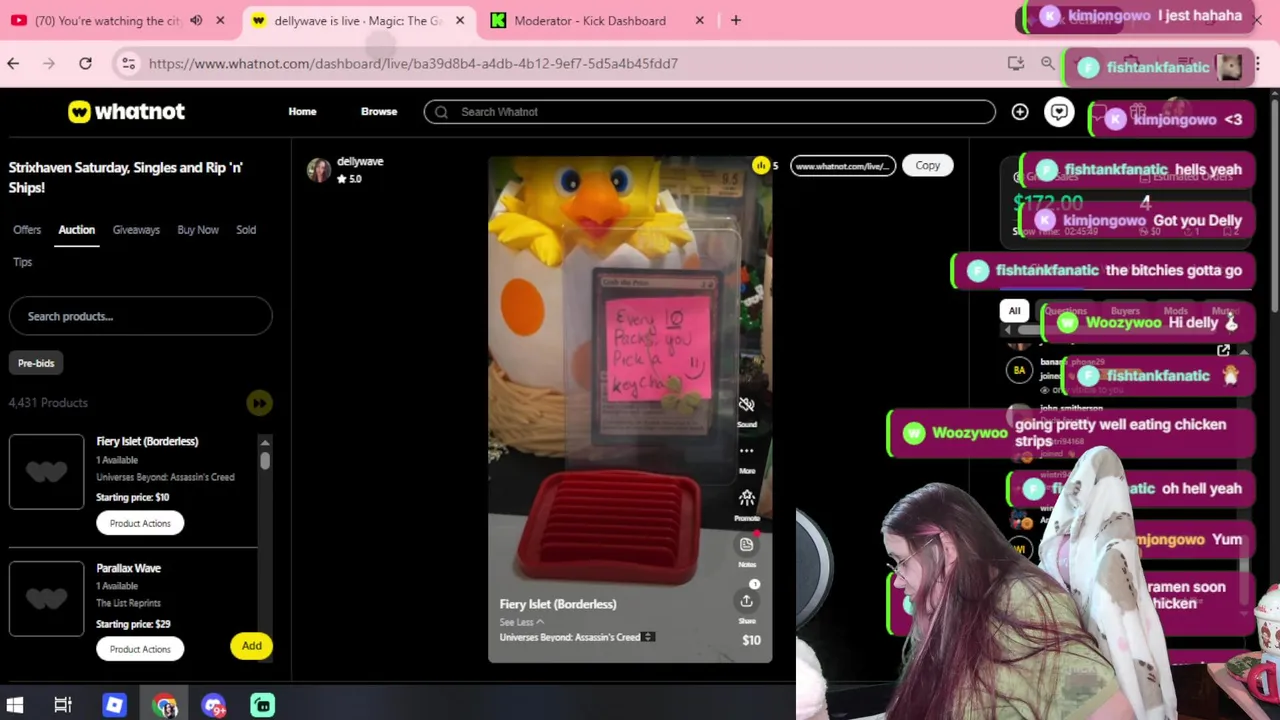Open Product Actions for Parallax Wave
Screen dimensions: 1280x720
point(140,649)
